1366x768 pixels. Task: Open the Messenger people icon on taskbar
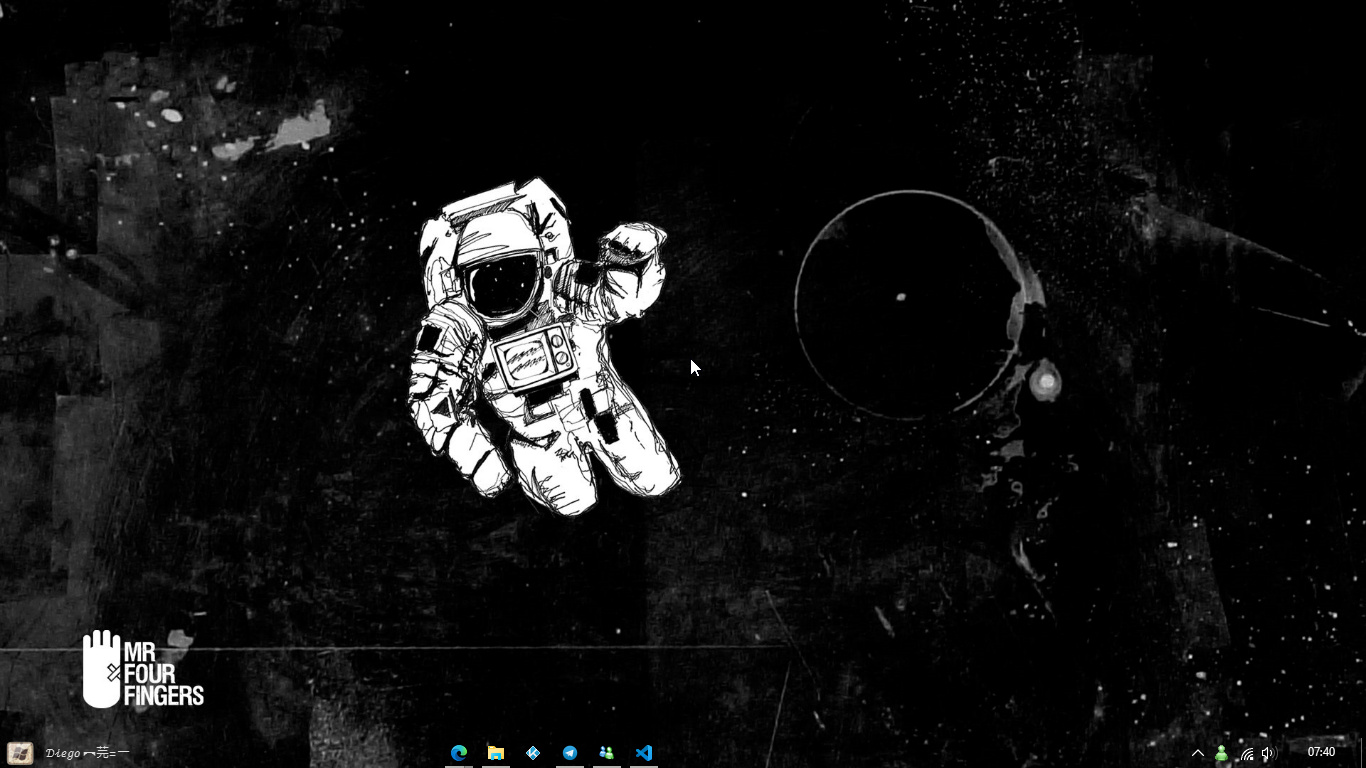coord(607,753)
